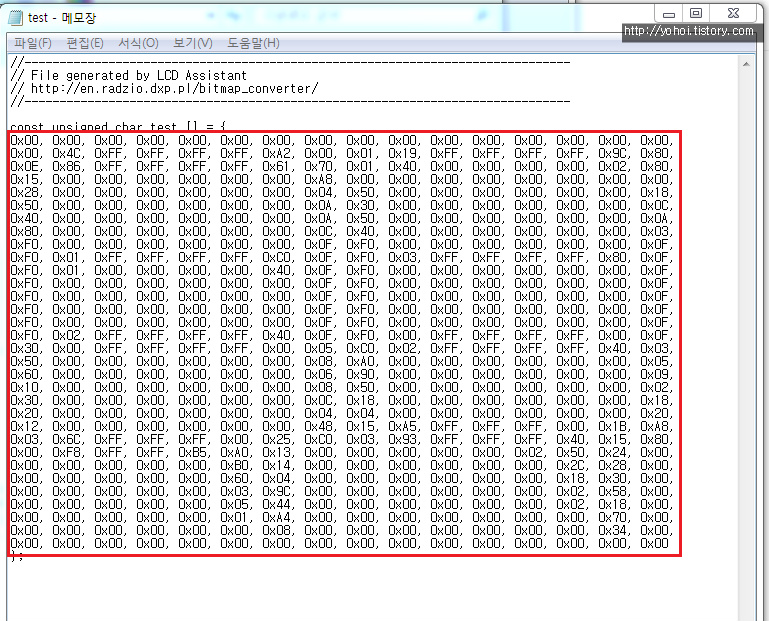769x621 pixels.
Task: Click the 0x86 value in third row
Action: point(67,167)
